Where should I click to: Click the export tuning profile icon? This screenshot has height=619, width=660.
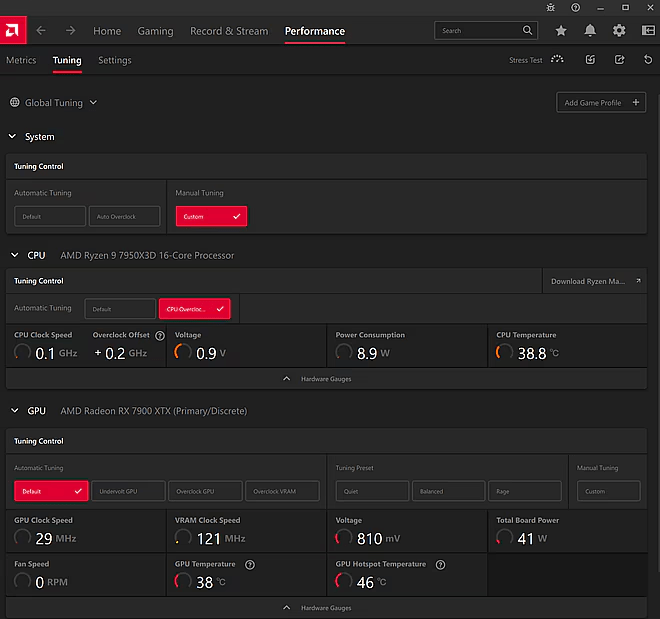(x=619, y=60)
